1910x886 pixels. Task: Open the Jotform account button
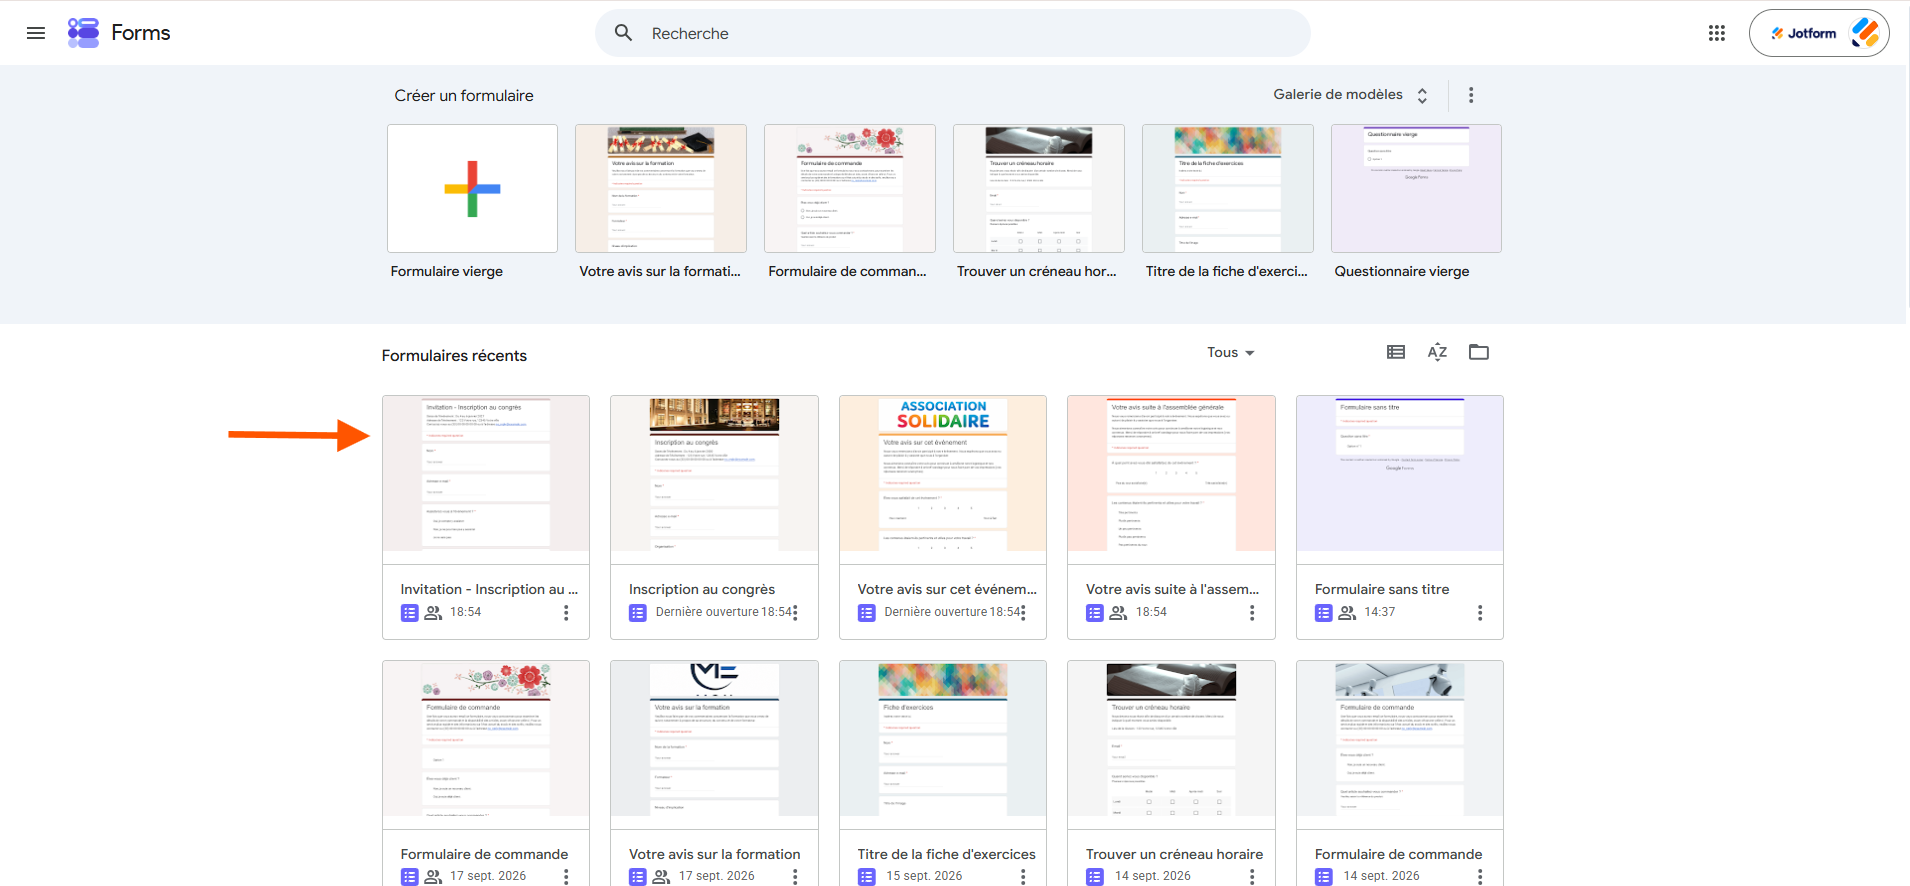pos(1819,33)
